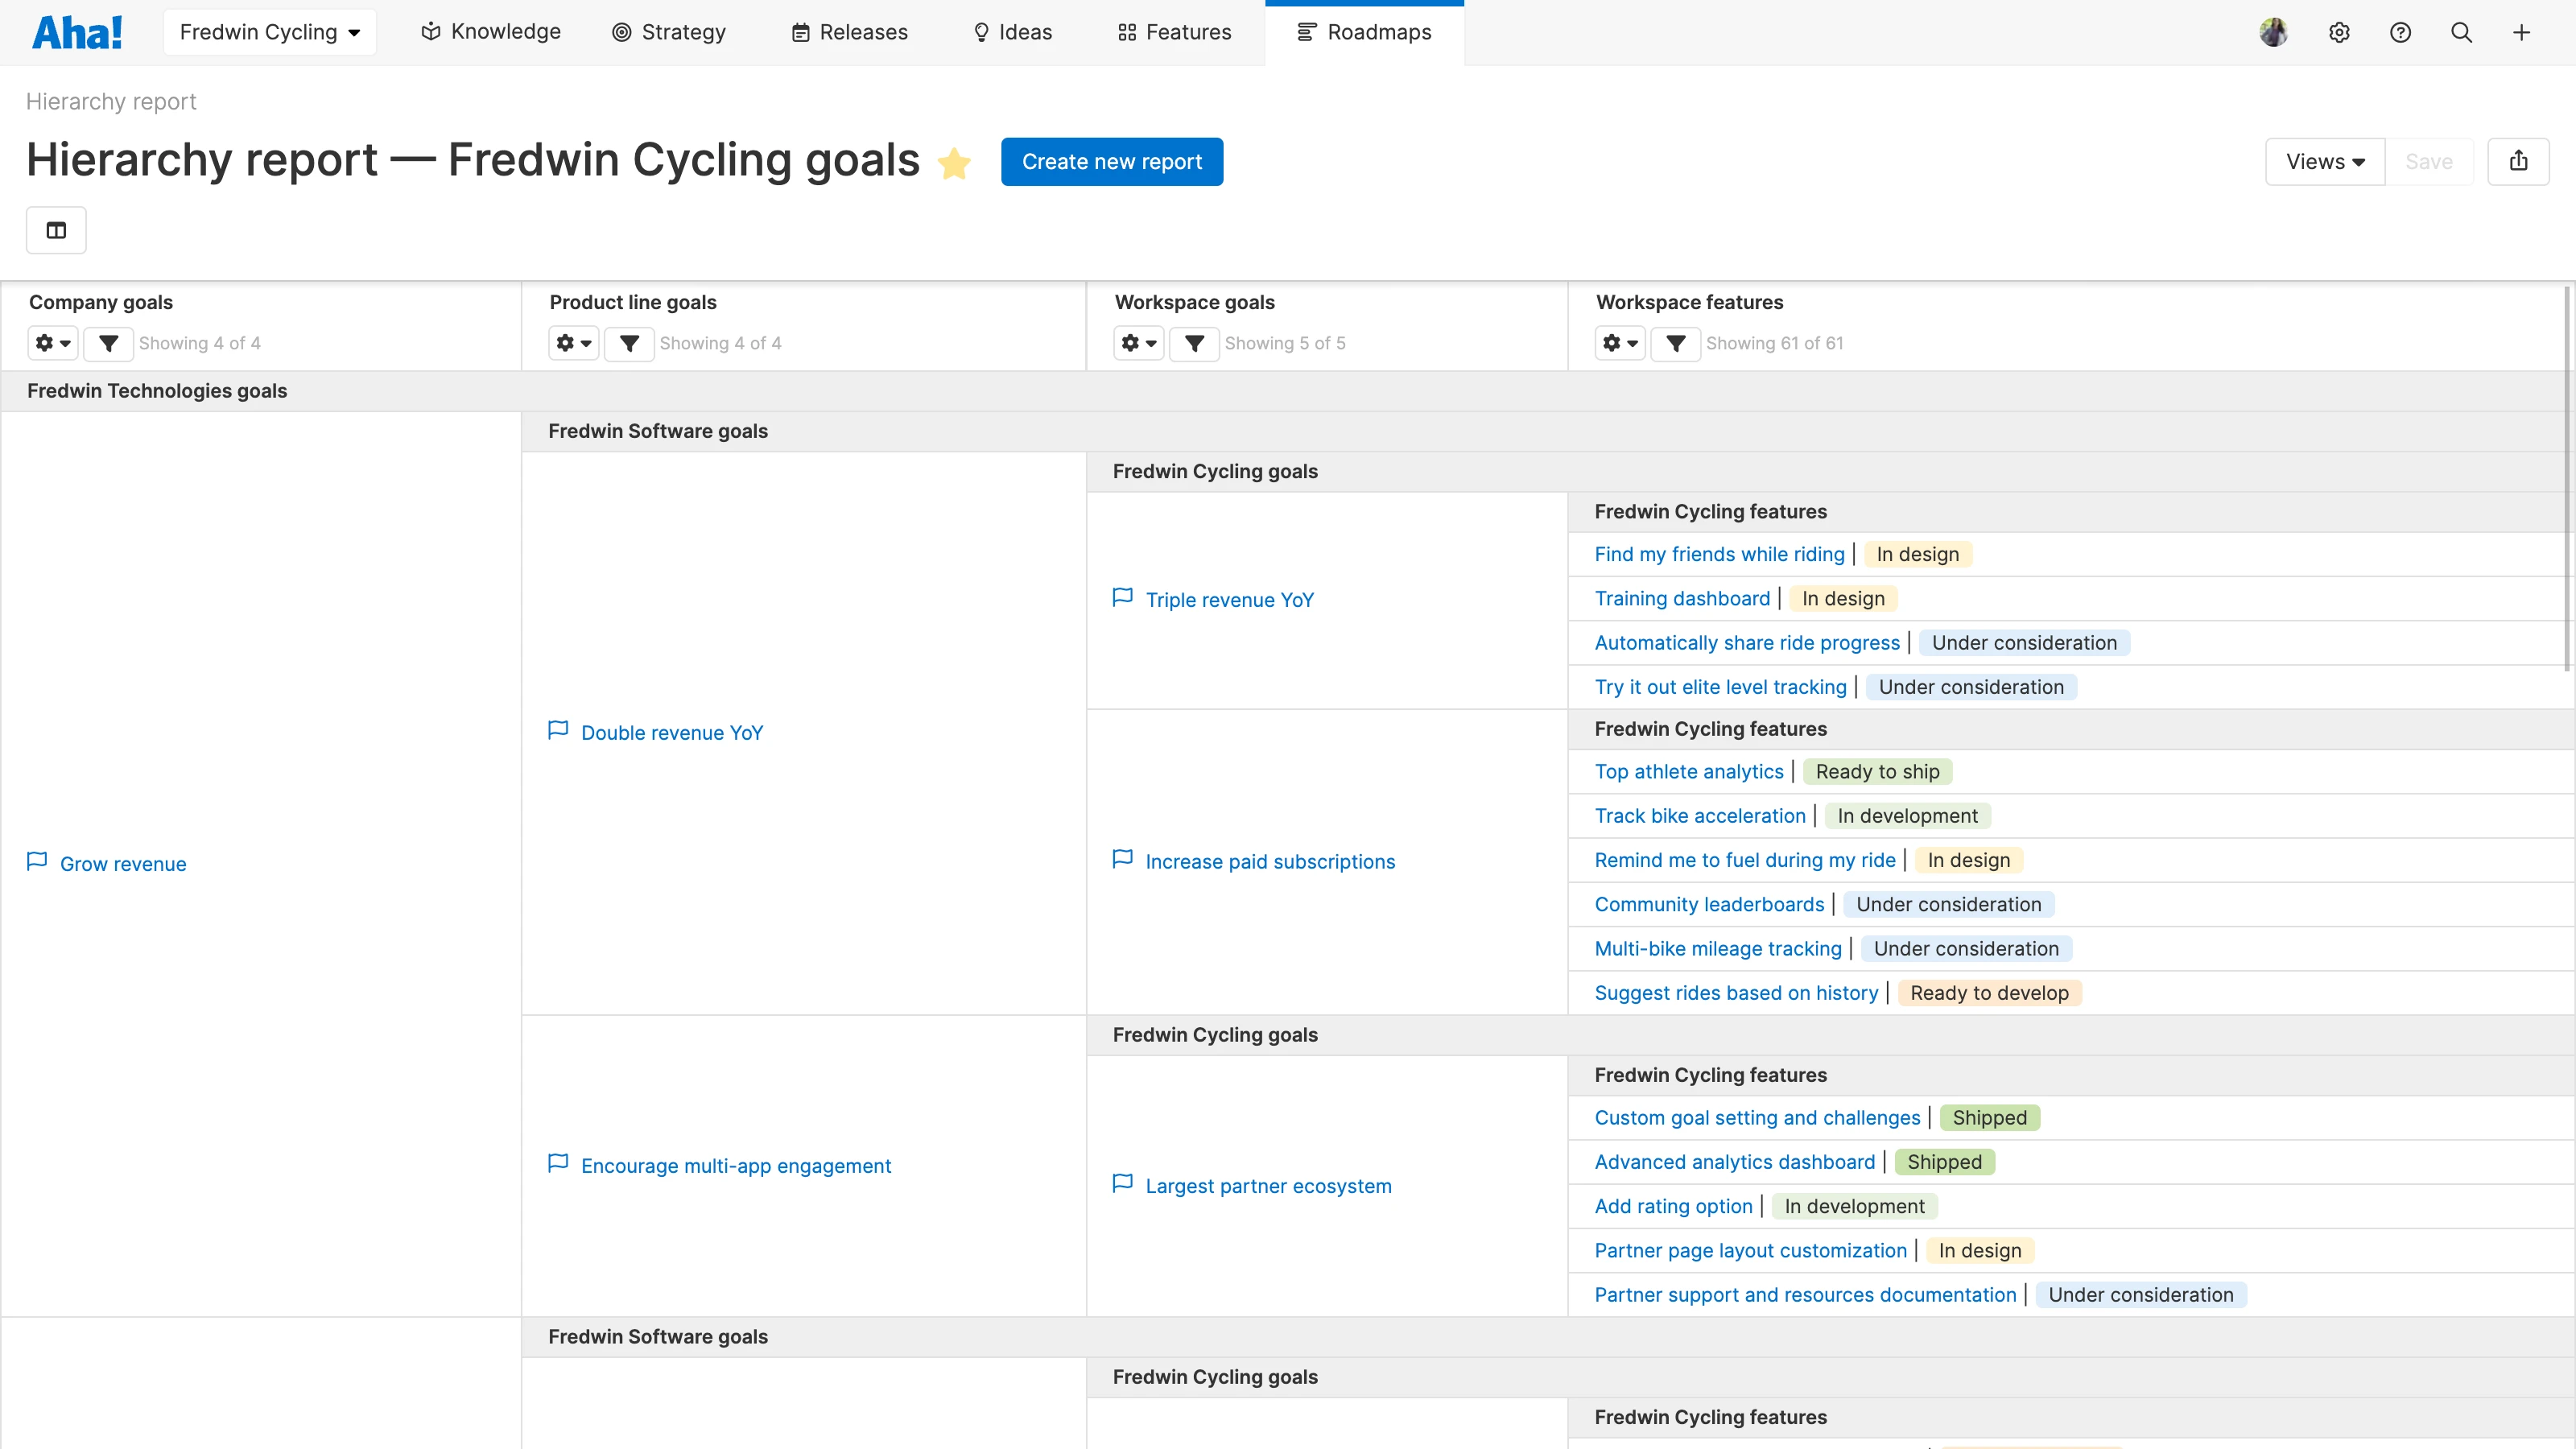
Task: Filter Workspace features with funnel icon
Action: (x=1675, y=343)
